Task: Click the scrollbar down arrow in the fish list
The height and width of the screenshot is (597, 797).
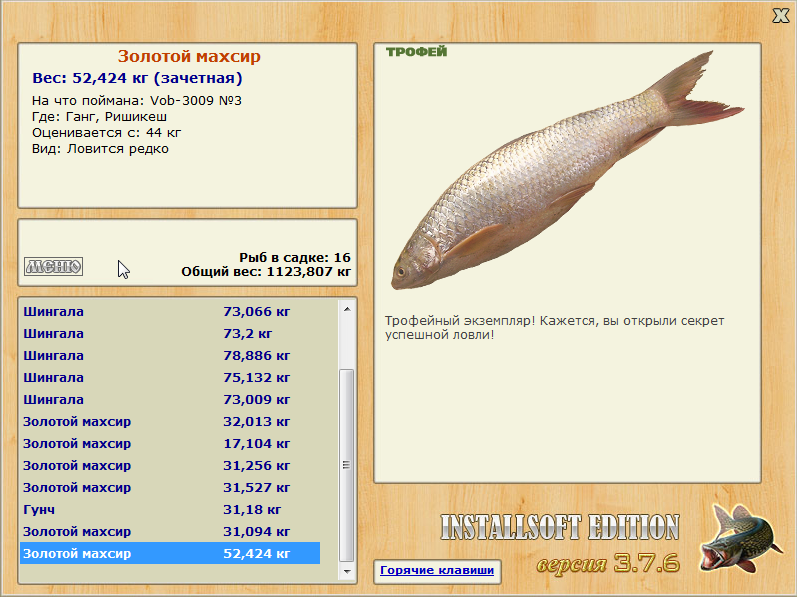Action: tap(347, 572)
